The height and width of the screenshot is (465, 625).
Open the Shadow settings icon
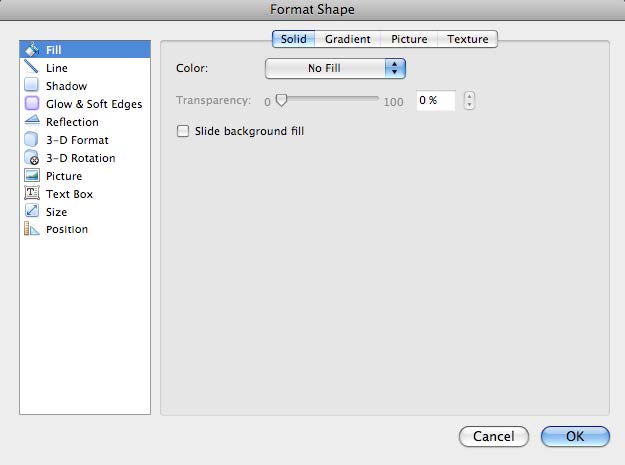coord(31,86)
